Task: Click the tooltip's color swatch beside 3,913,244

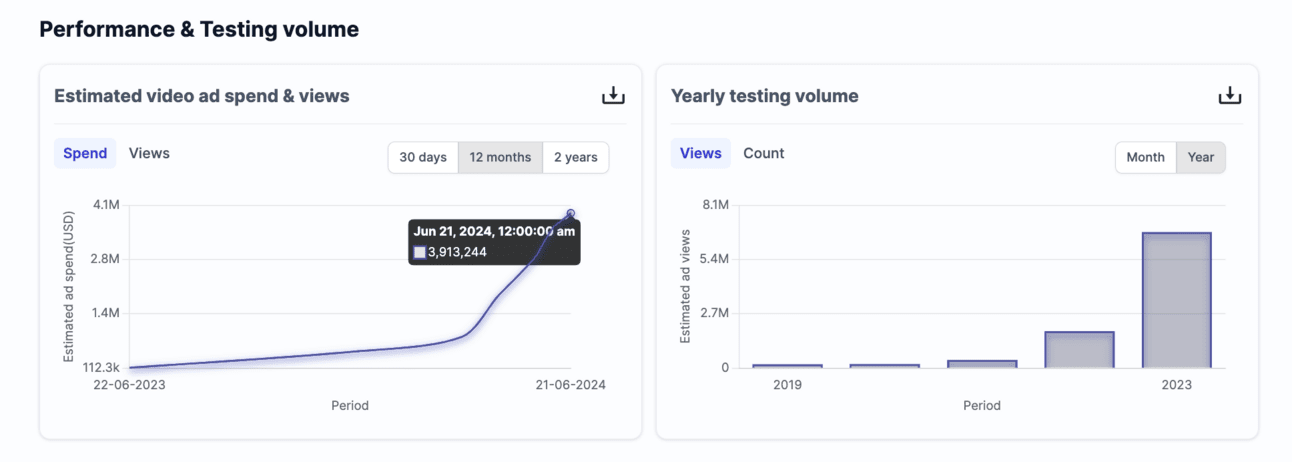Action: pyautogui.click(x=420, y=252)
